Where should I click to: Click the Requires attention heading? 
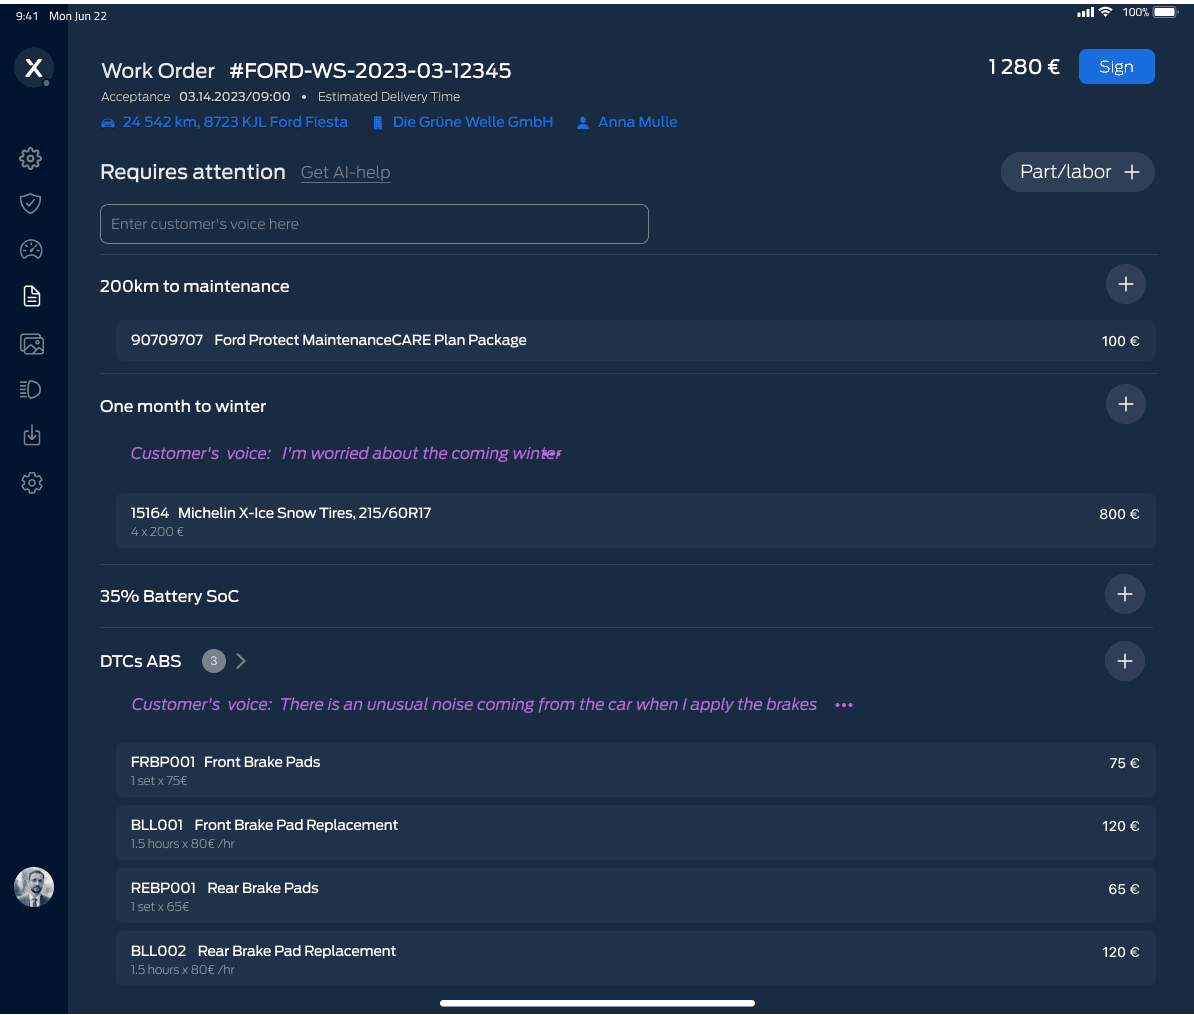[x=193, y=172]
